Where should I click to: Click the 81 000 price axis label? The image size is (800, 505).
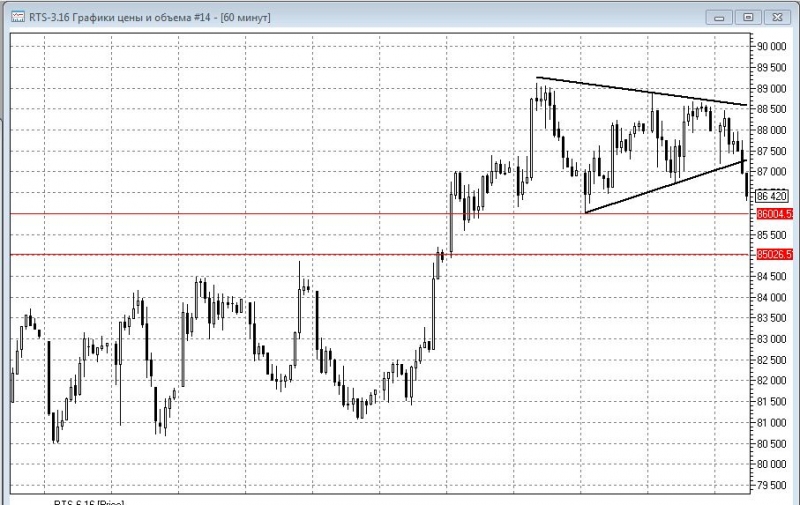(x=771, y=422)
